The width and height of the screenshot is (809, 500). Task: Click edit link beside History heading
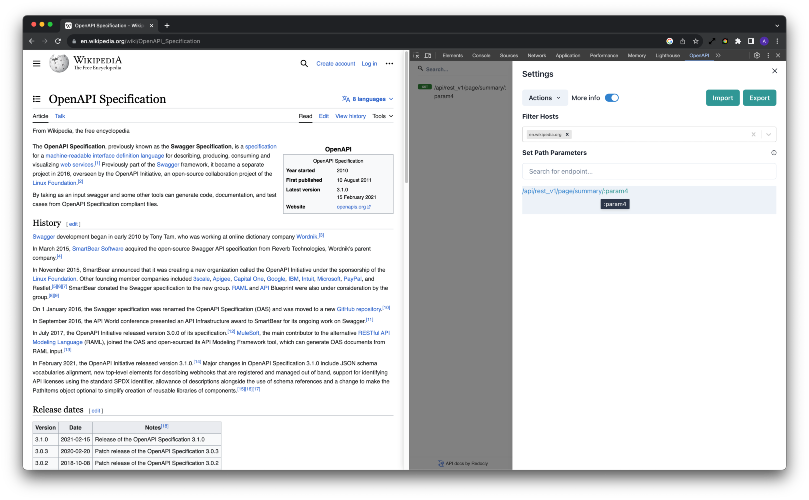(x=73, y=224)
